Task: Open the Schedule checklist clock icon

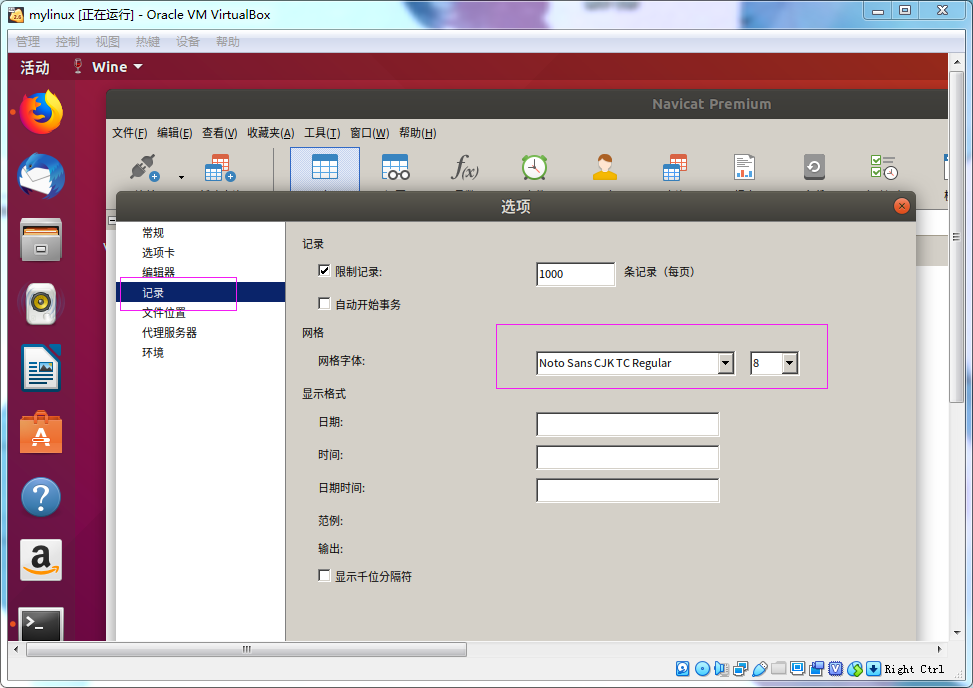Action: coord(884,168)
